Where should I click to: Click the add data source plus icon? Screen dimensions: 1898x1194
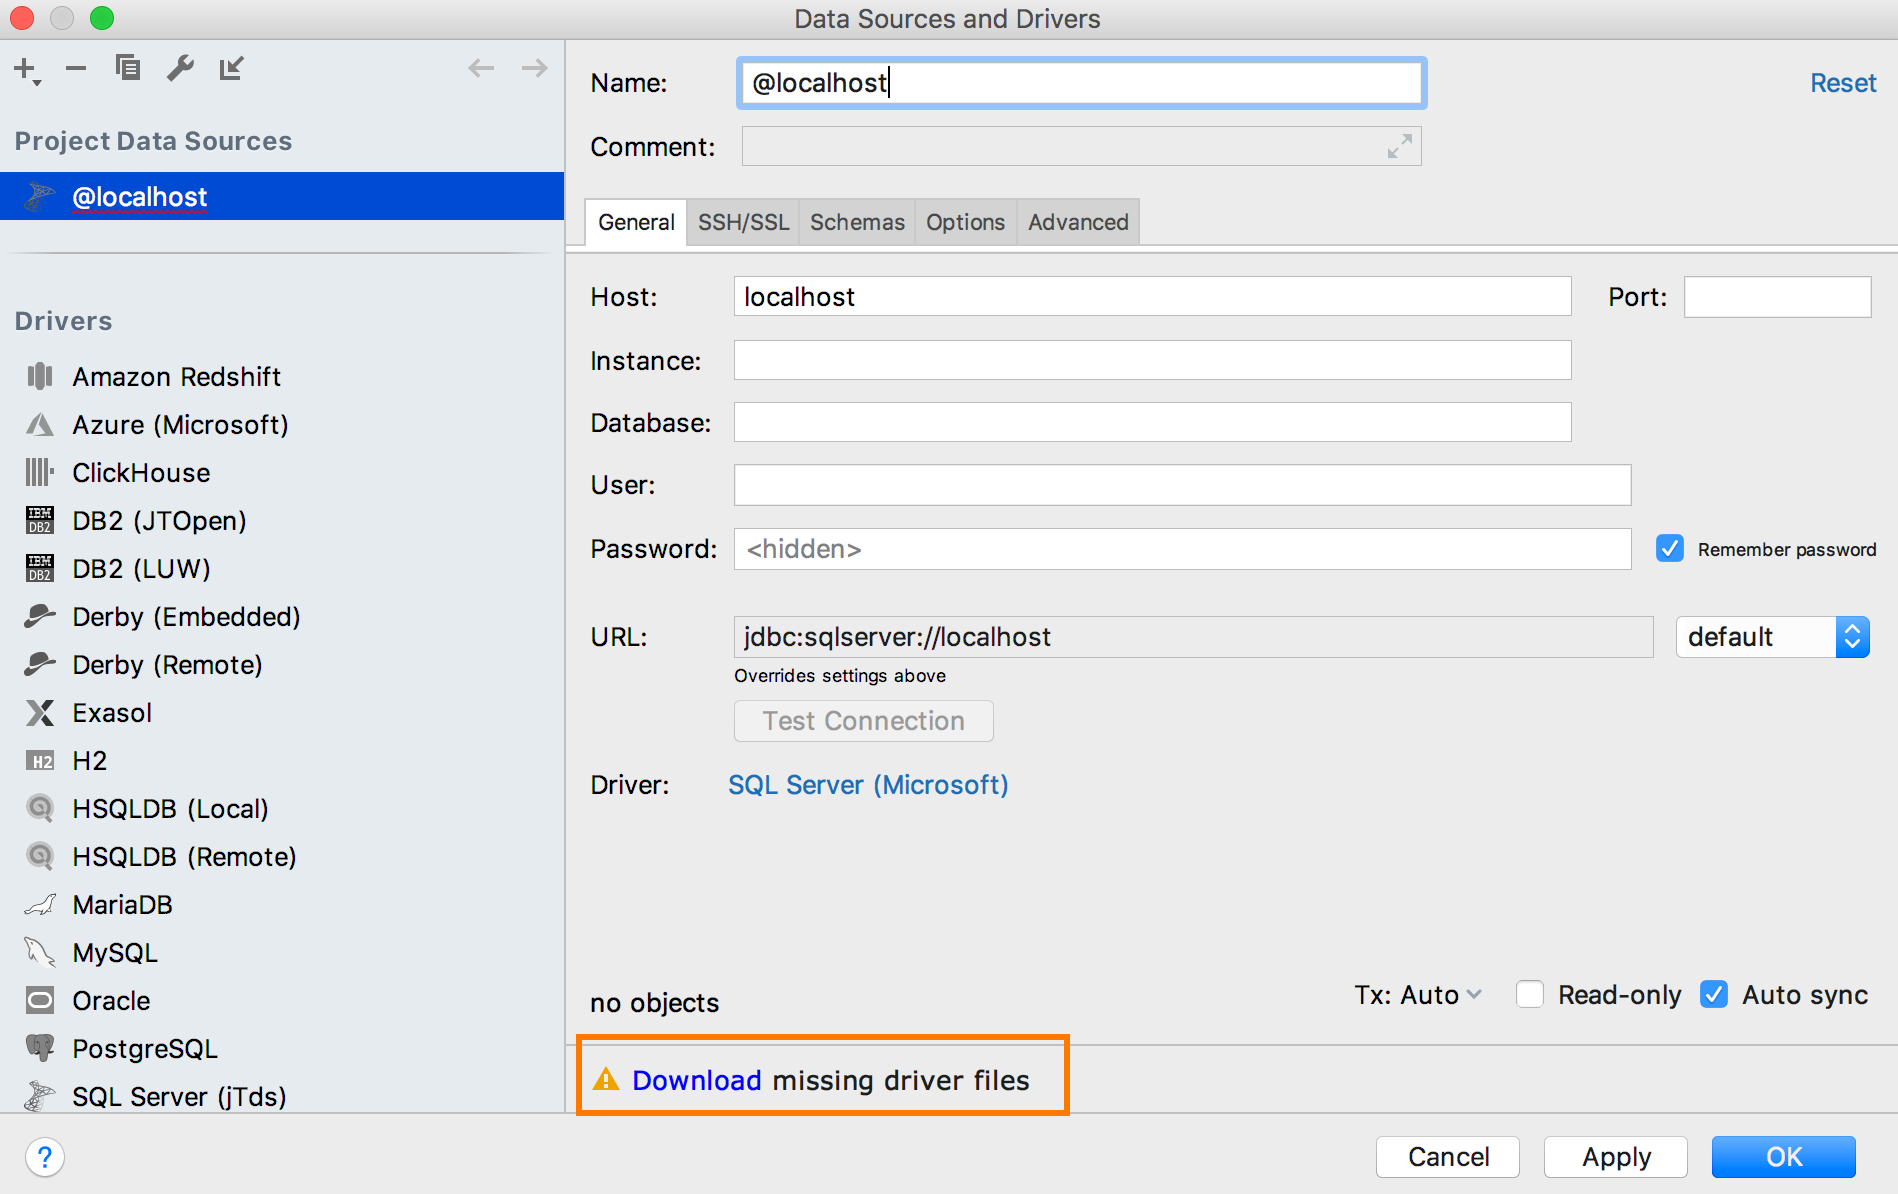26,69
